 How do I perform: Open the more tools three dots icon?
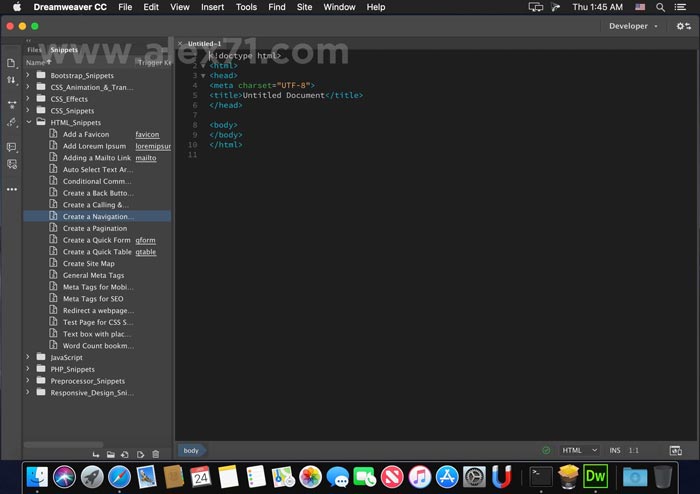tap(12, 189)
